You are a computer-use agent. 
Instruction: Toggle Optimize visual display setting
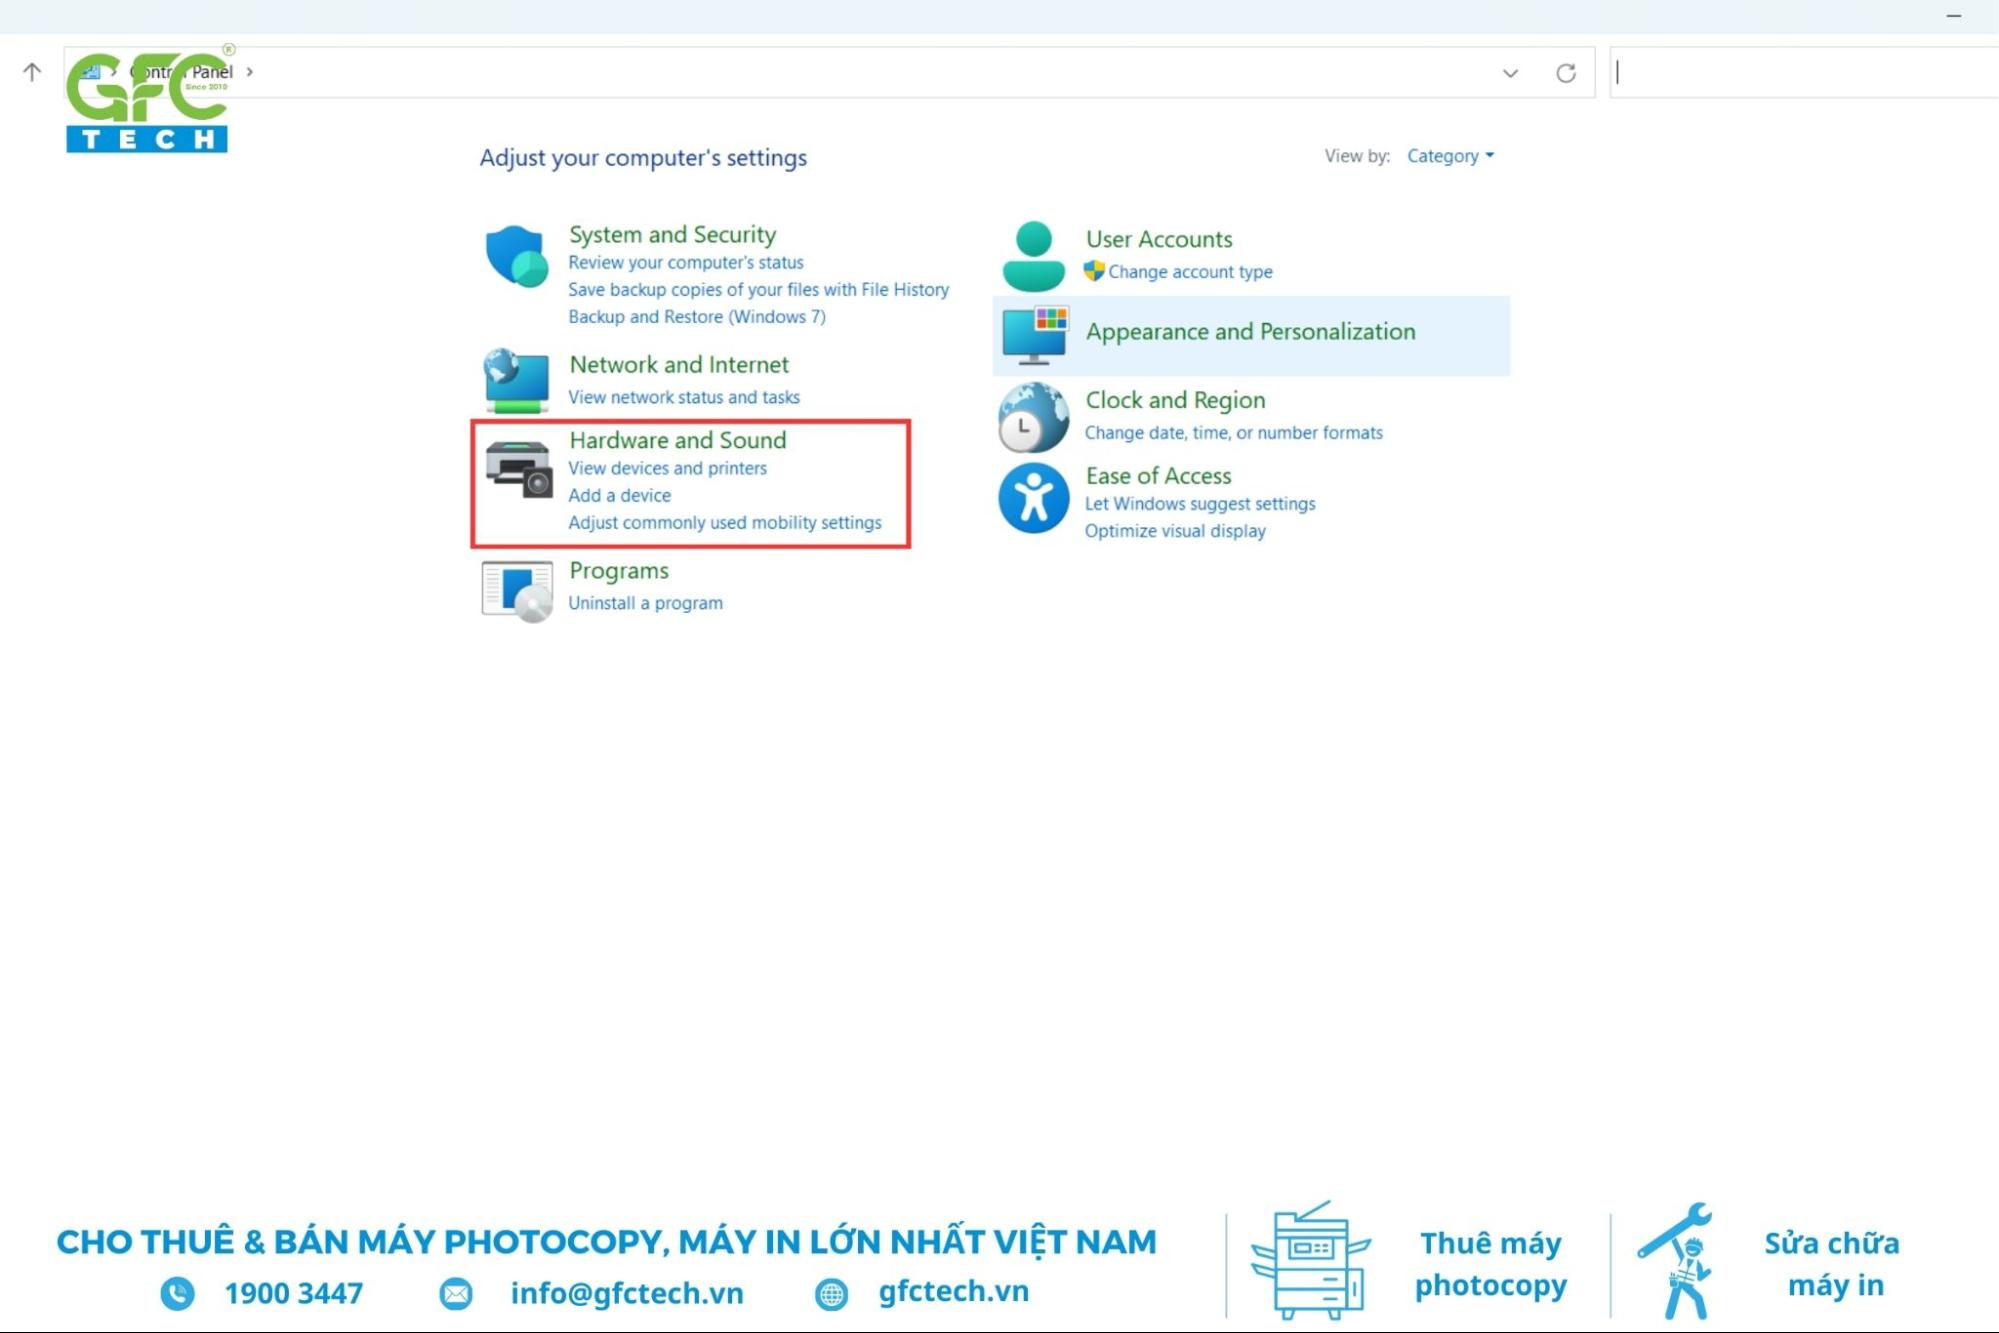click(1175, 530)
